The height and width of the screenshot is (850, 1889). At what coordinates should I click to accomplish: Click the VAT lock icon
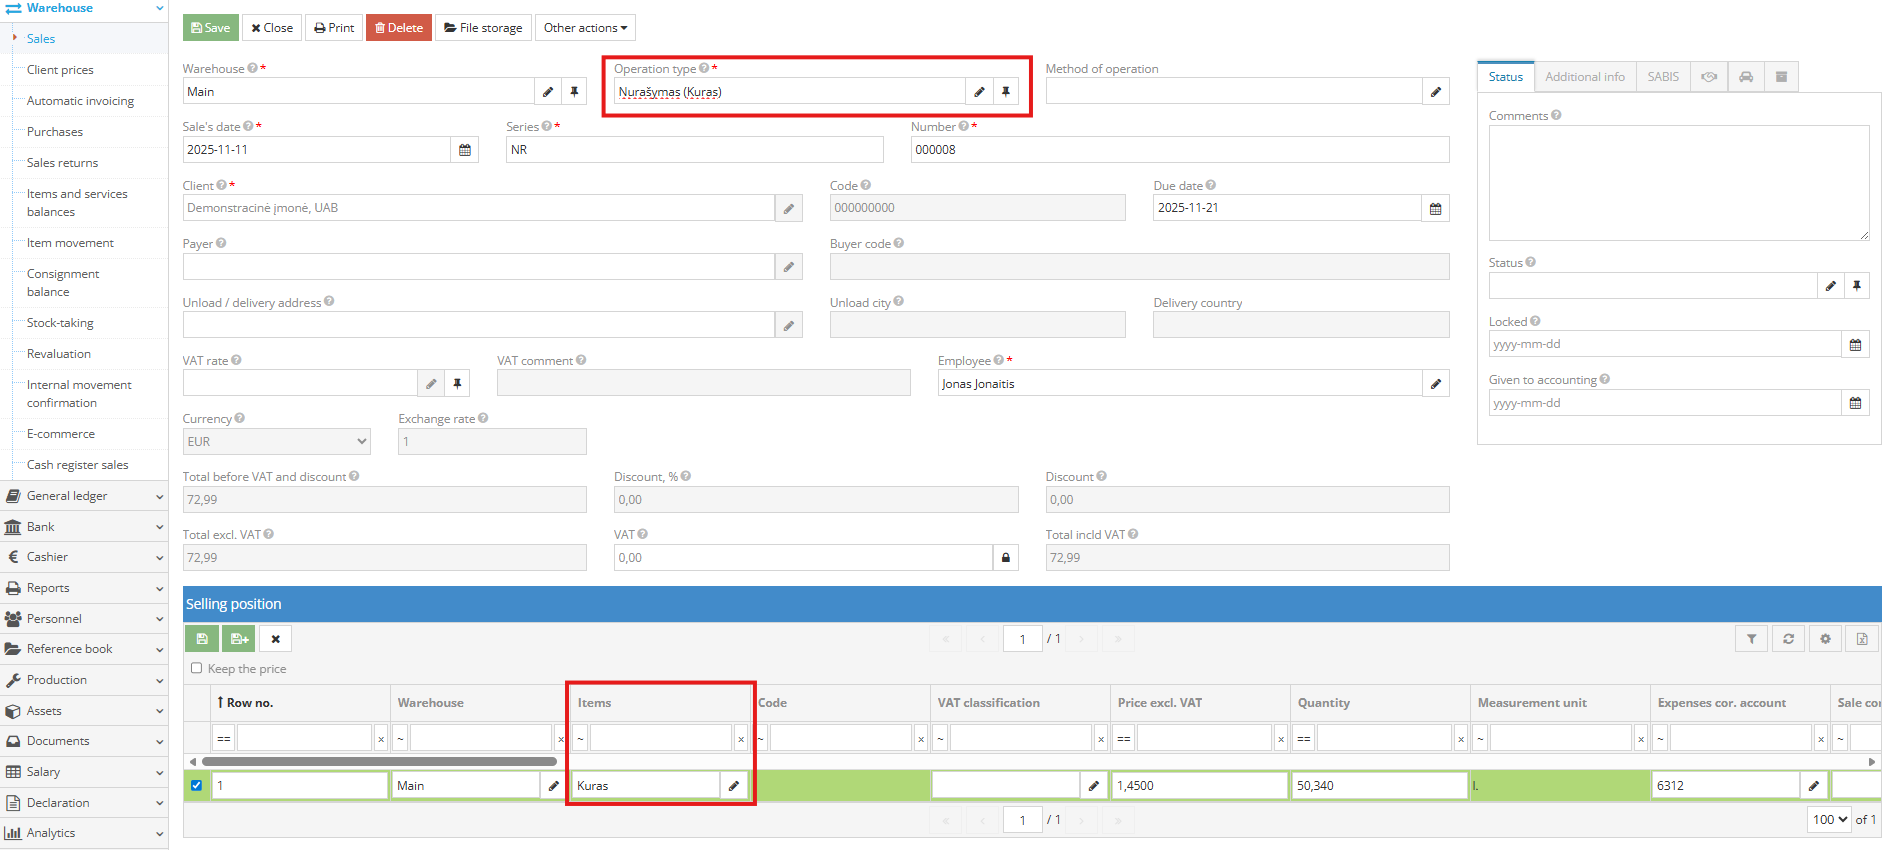pyautogui.click(x=1006, y=558)
